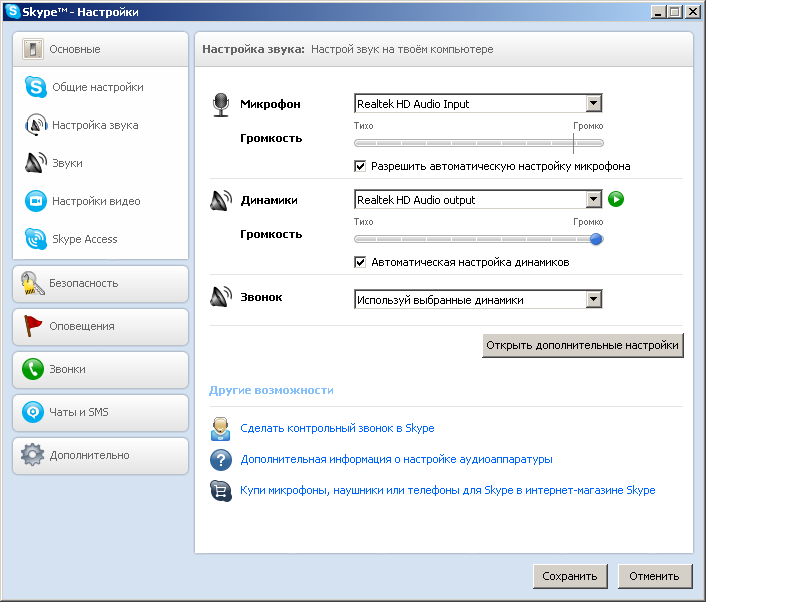Screen dimensions: 800x602
Task: Open link to buy microphones in Skype shop
Action: [448, 490]
